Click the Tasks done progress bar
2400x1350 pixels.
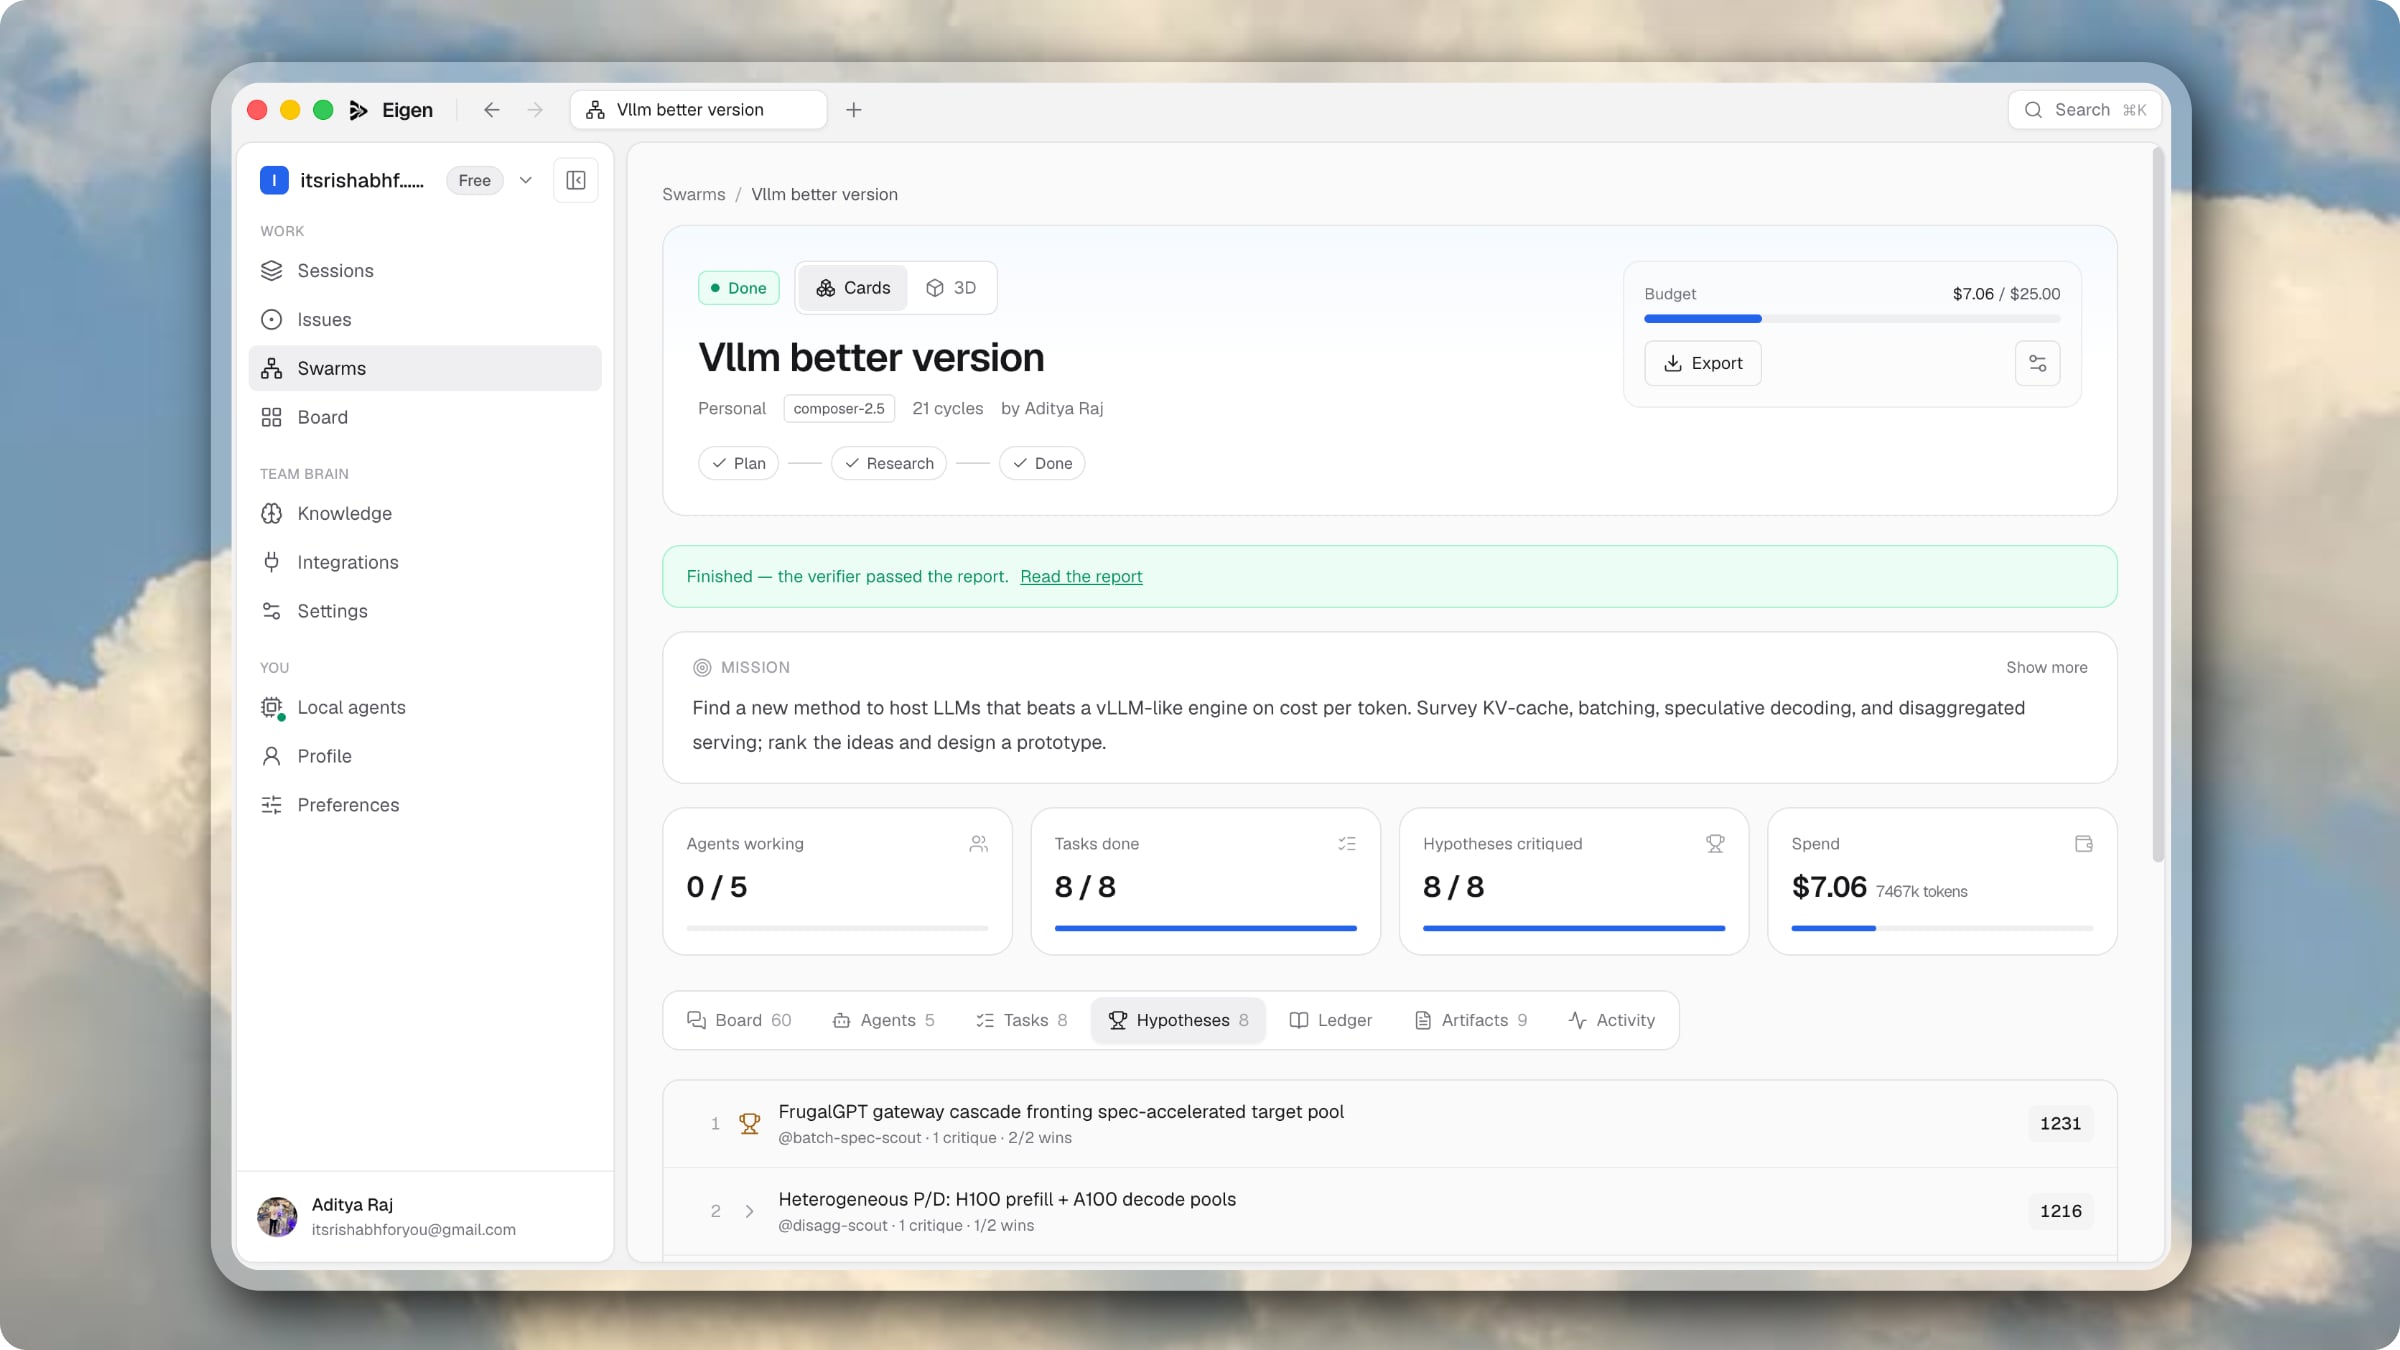(1205, 928)
